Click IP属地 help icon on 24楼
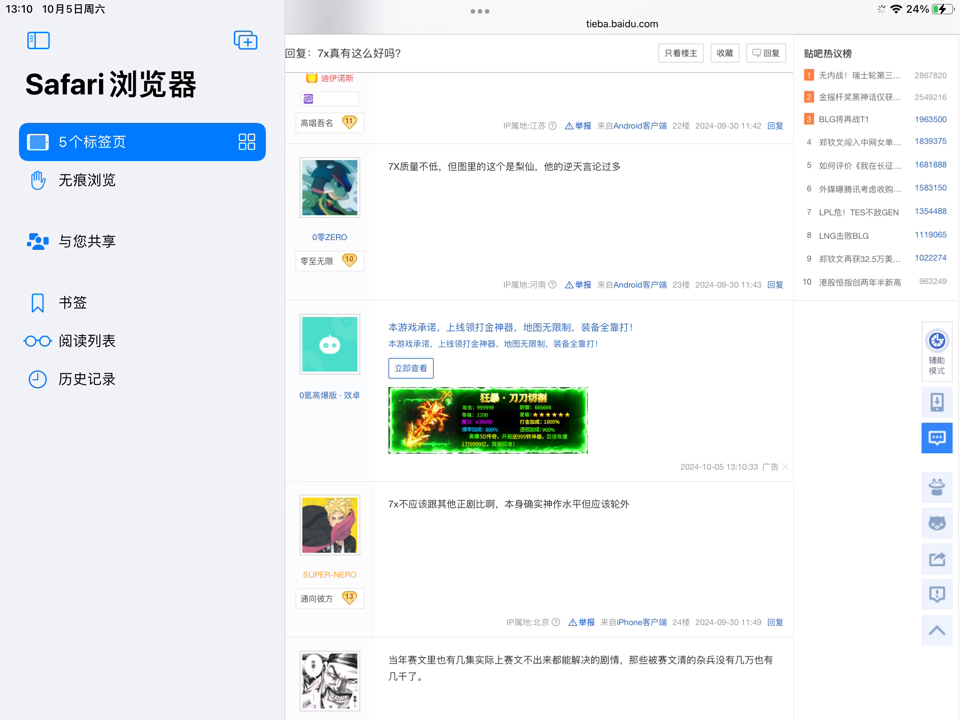This screenshot has height=720, width=960. coord(555,623)
